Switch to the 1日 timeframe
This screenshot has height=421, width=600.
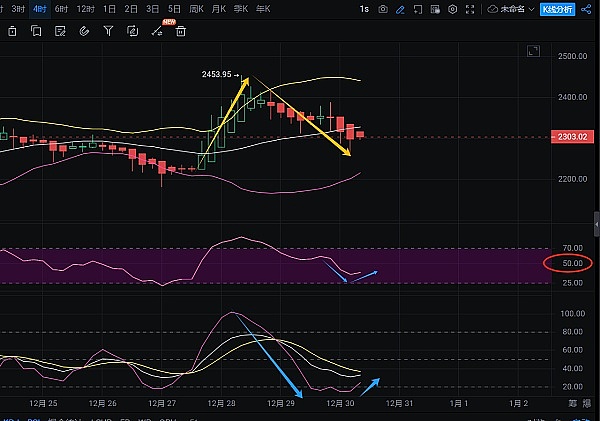[109, 9]
